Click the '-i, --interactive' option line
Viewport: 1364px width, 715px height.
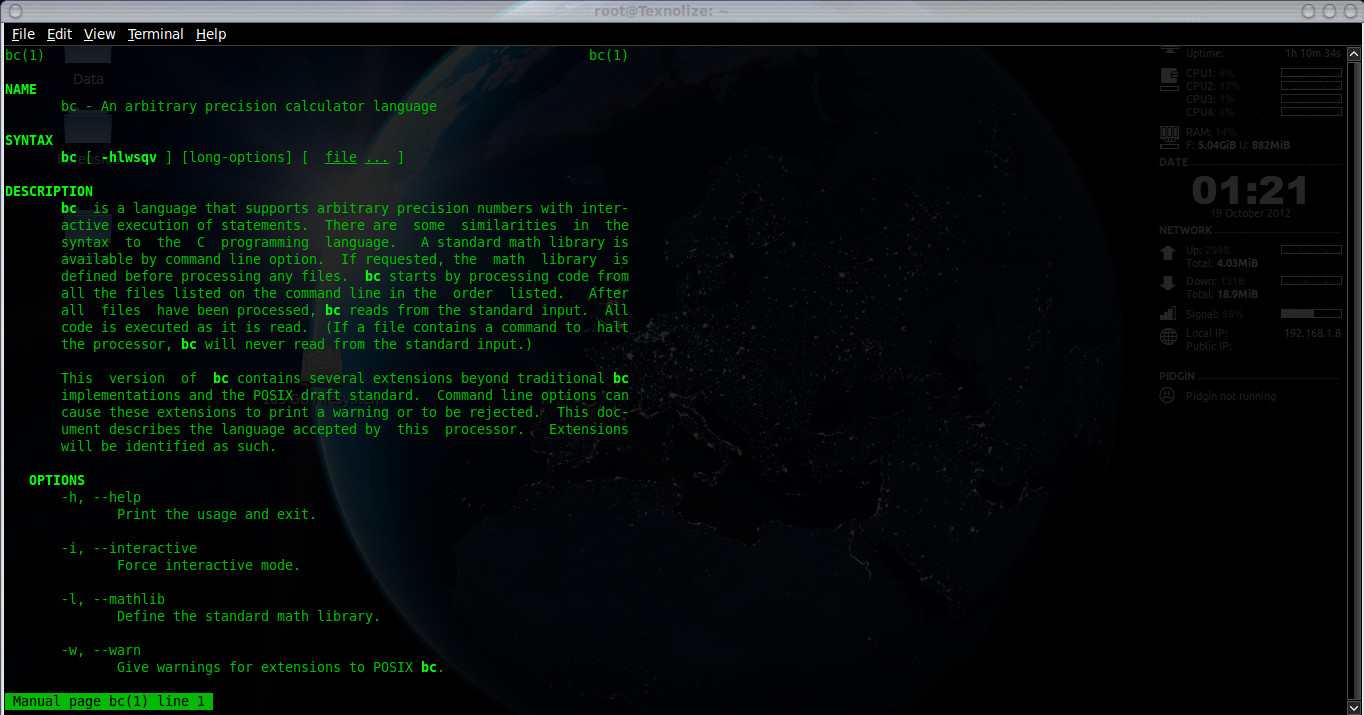[x=129, y=549]
